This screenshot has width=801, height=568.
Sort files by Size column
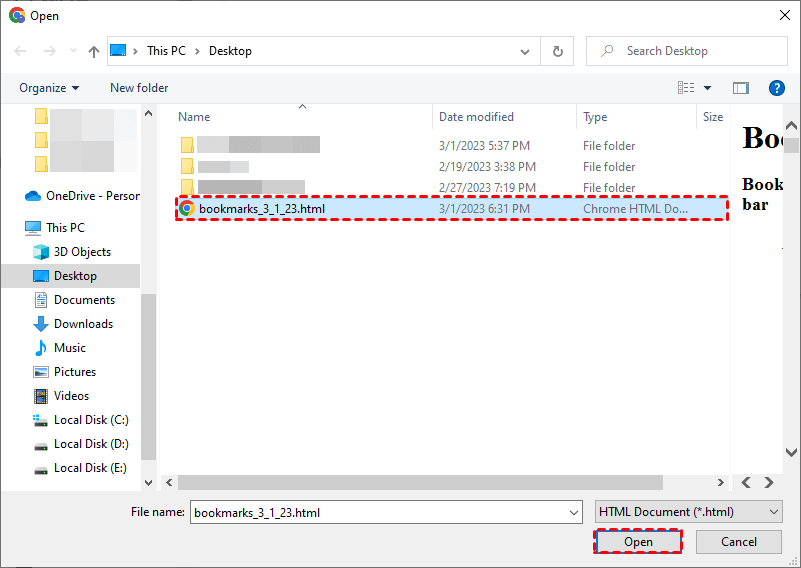tap(713, 117)
